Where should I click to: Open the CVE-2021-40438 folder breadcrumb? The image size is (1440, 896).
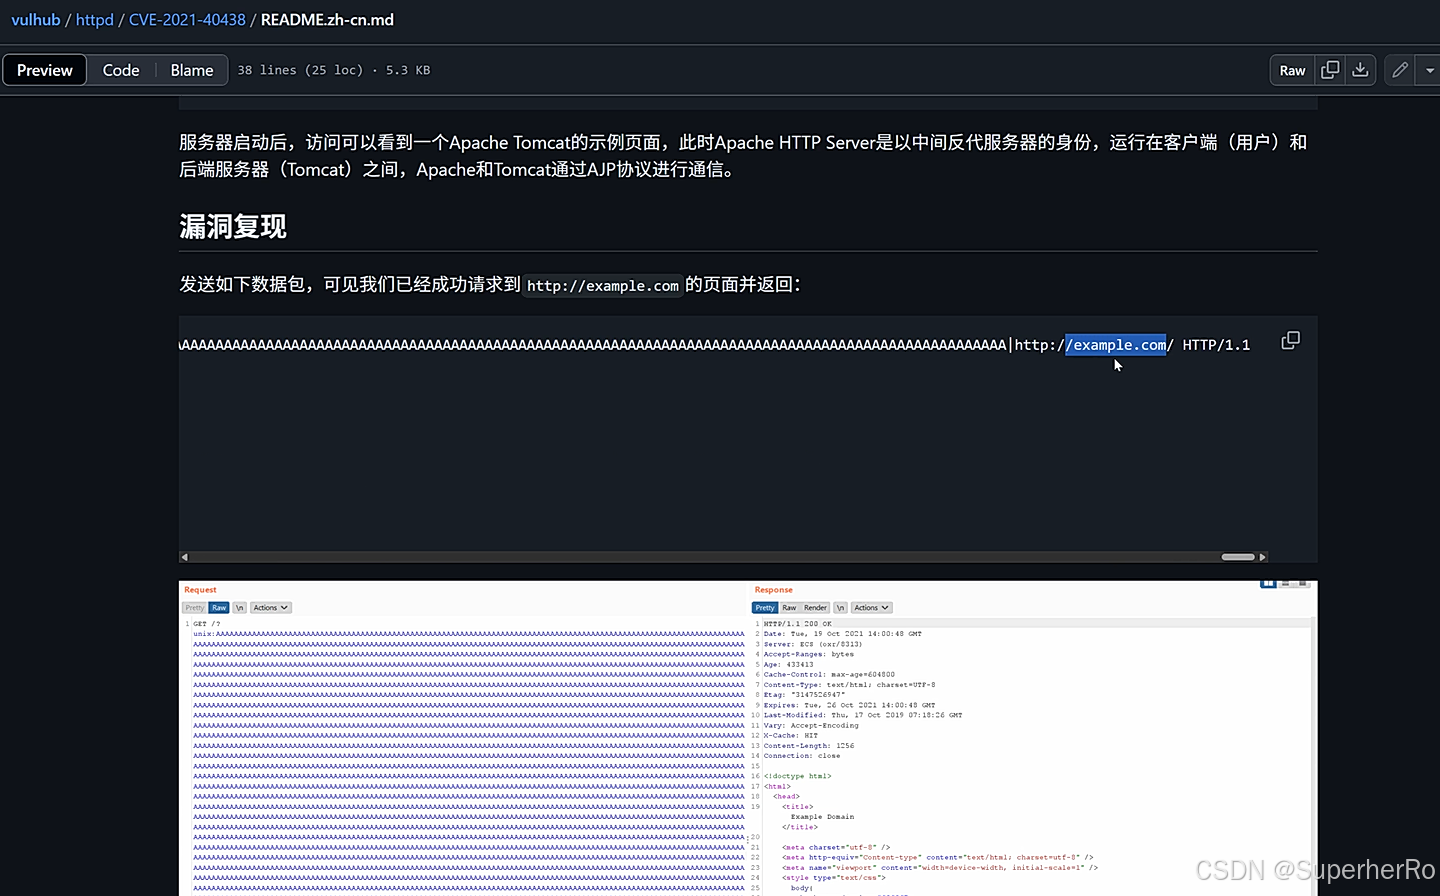point(187,20)
